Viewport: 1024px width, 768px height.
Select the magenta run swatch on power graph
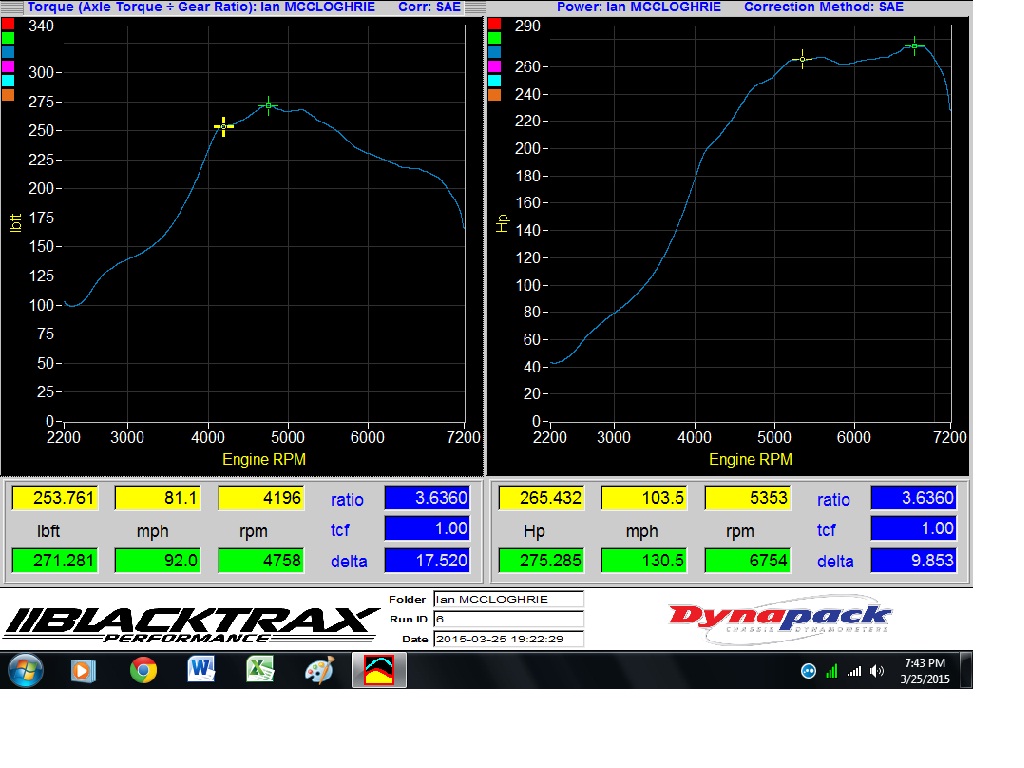(493, 66)
